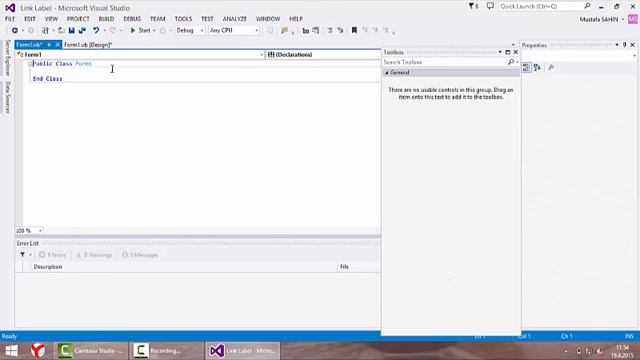Open the Properties window options dropdown arrow

click(617, 45)
